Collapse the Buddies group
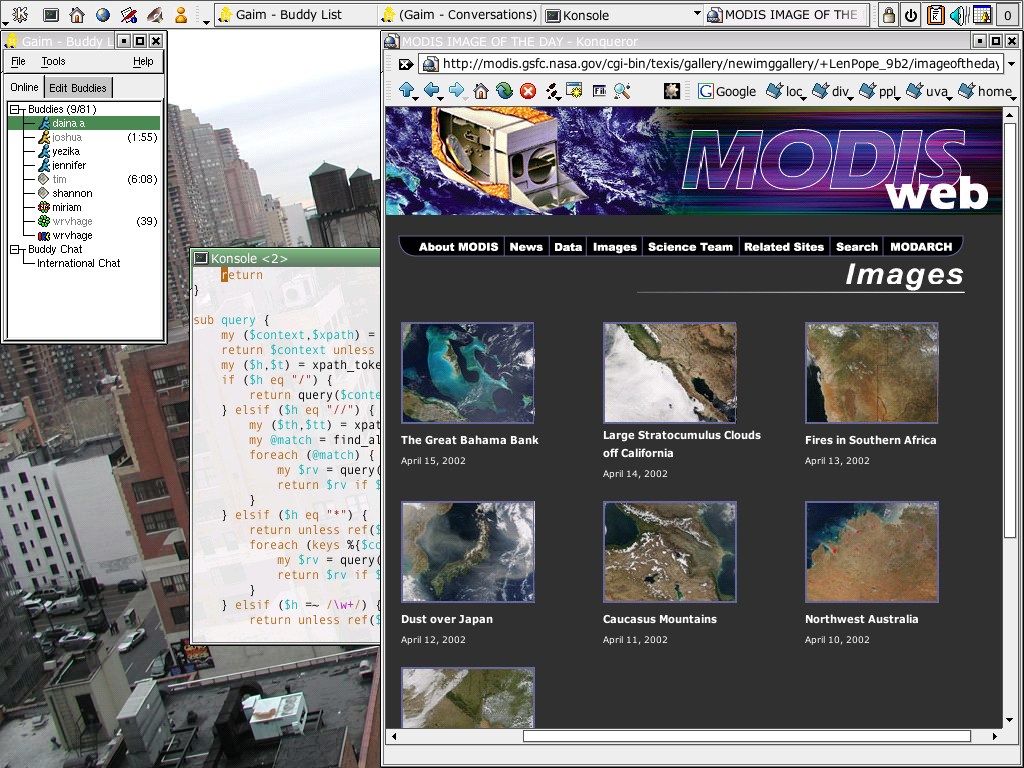Image resolution: width=1024 pixels, height=768 pixels. pos(16,109)
